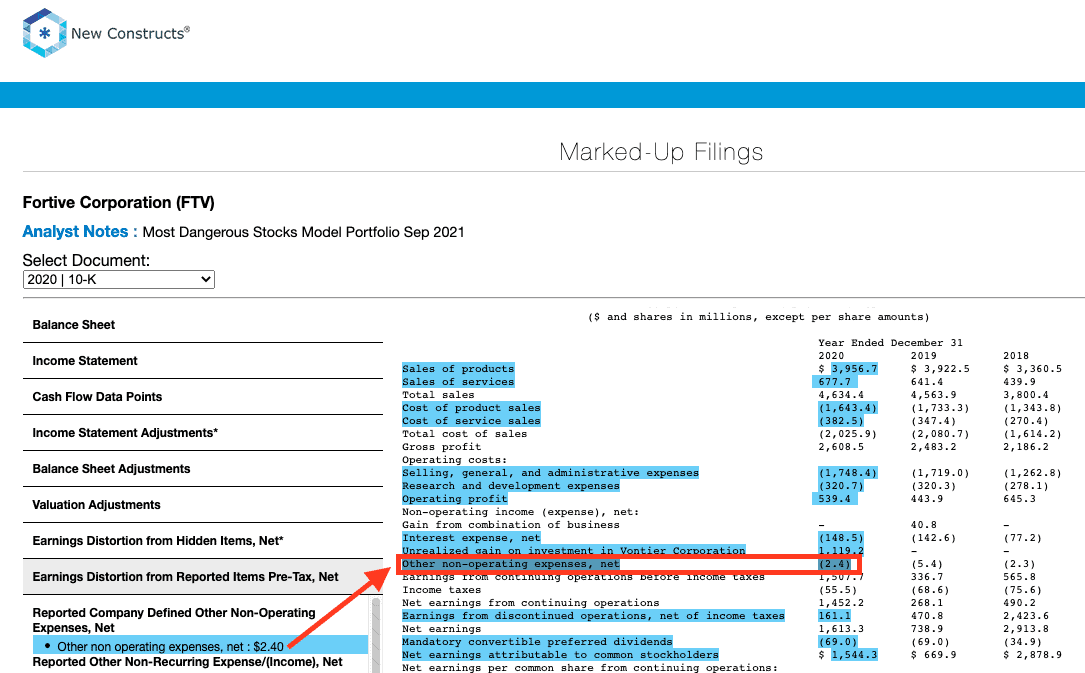Open the Select Document dropdown
Screen dimensions: 1085x673
pos(119,279)
